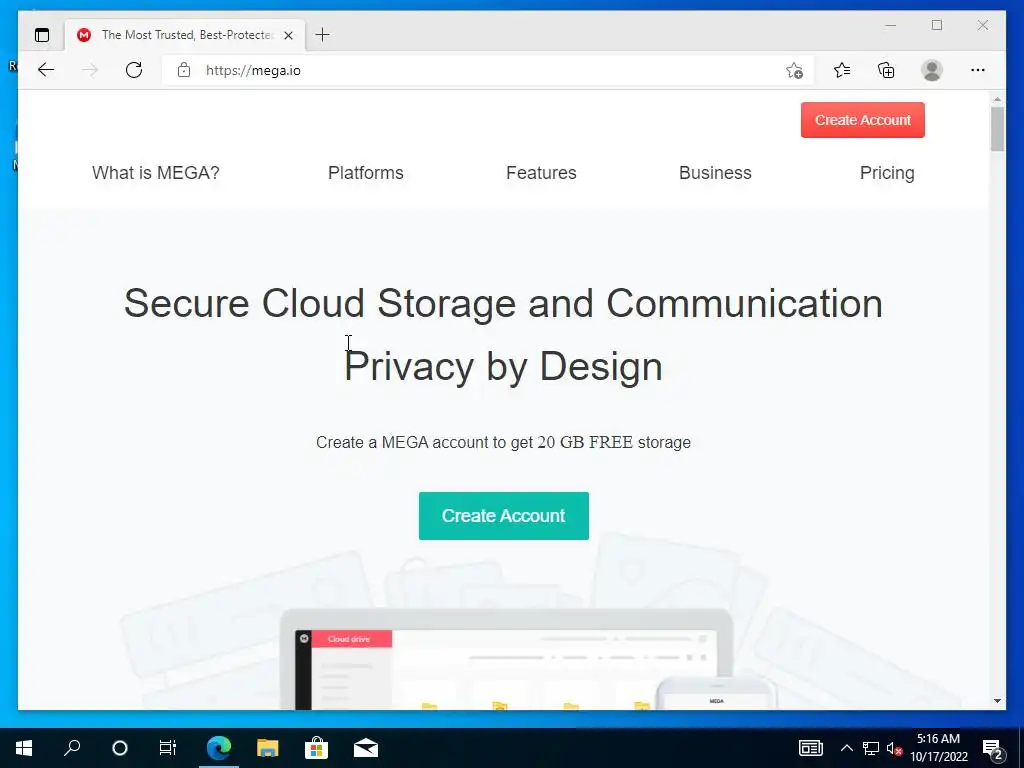1024x768 pixels.
Task: Click the page scrollbar up arrow
Action: click(997, 99)
